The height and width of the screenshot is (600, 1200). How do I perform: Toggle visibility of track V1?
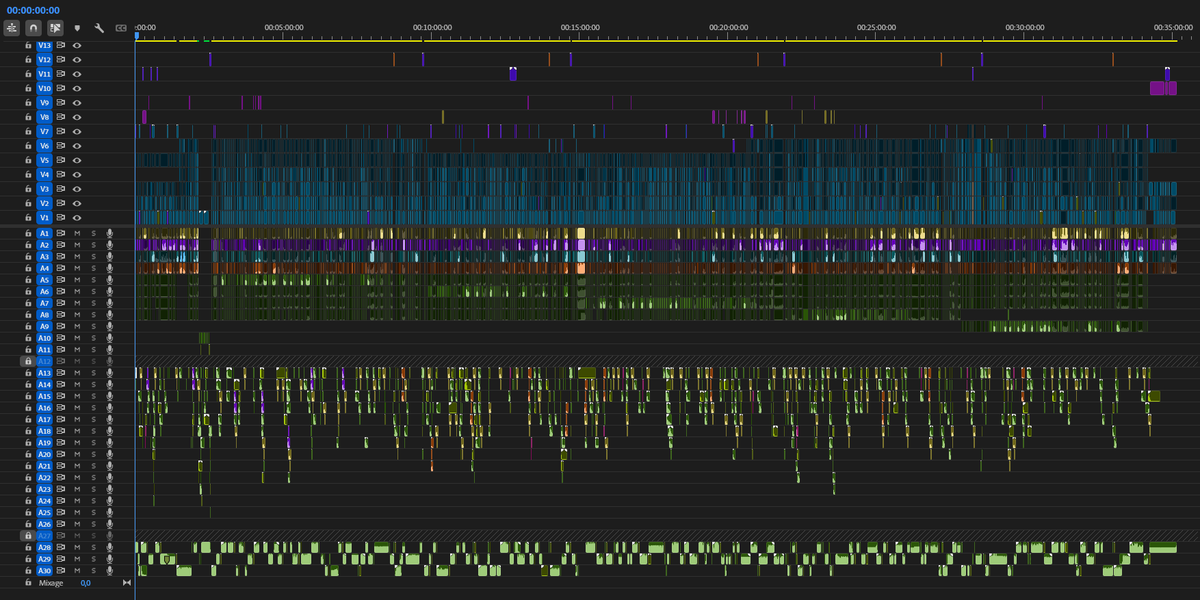coord(76,217)
